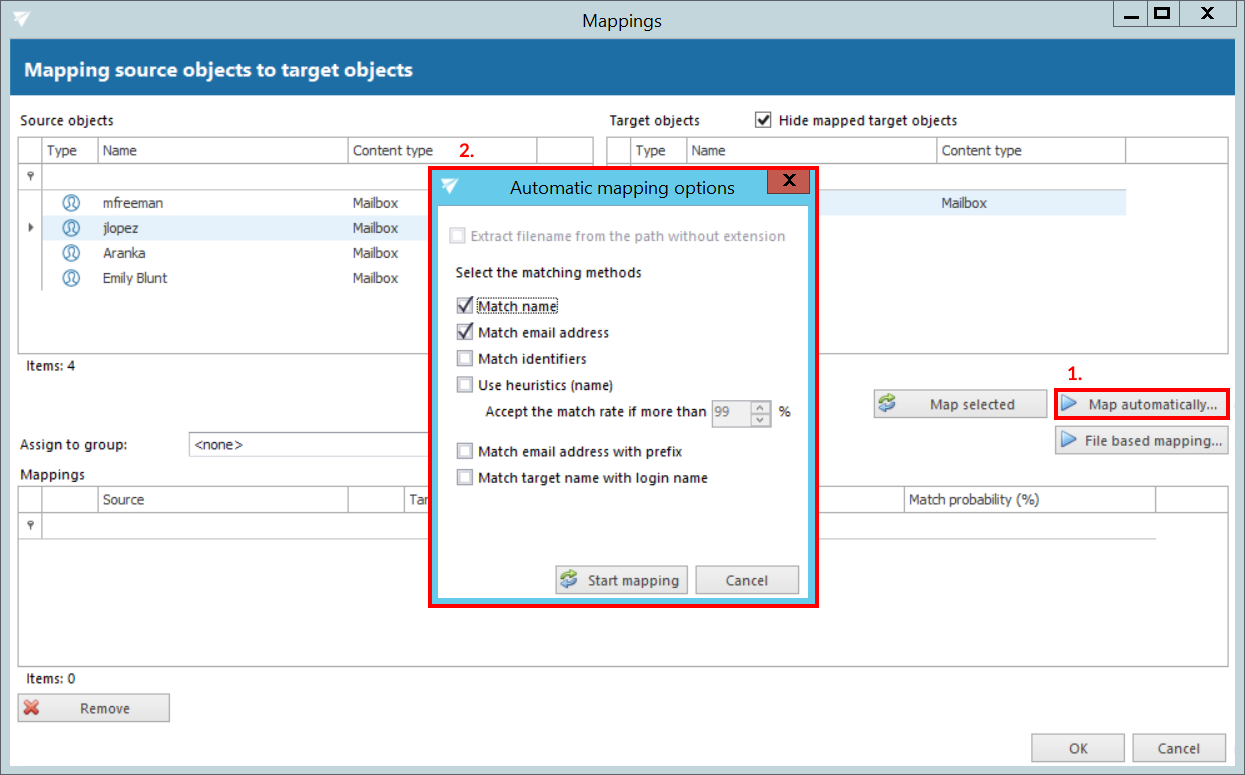Image resolution: width=1245 pixels, height=775 pixels.
Task: Toggle Hide mapped target objects
Action: coord(764,120)
